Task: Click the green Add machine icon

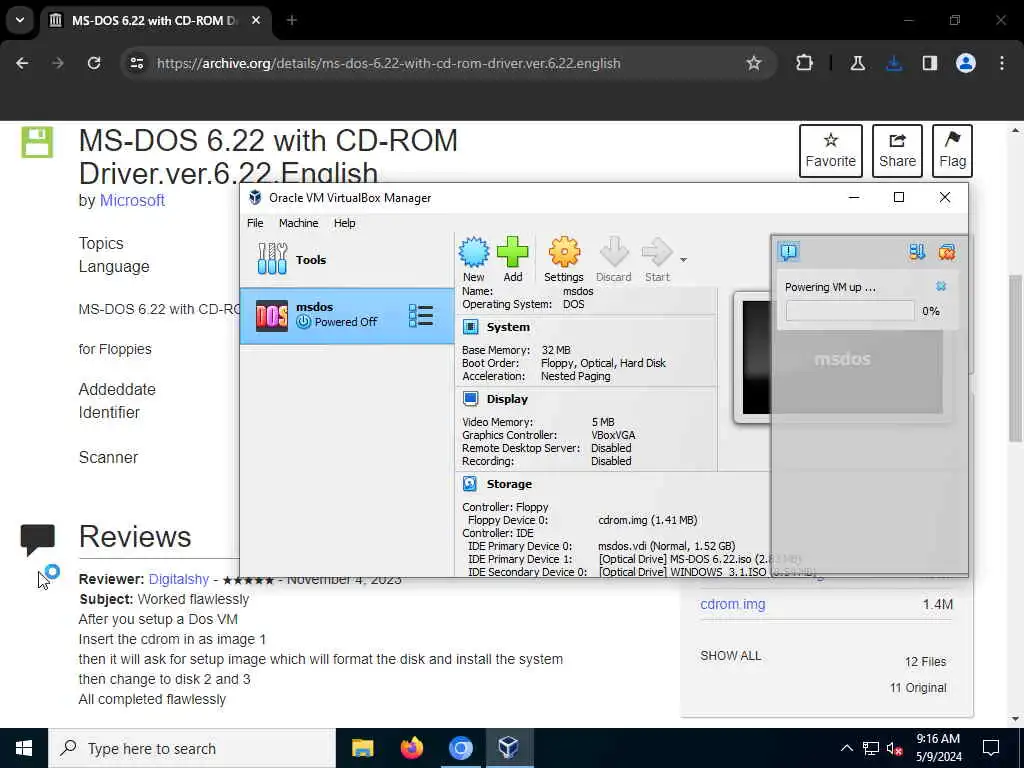Action: (513, 252)
